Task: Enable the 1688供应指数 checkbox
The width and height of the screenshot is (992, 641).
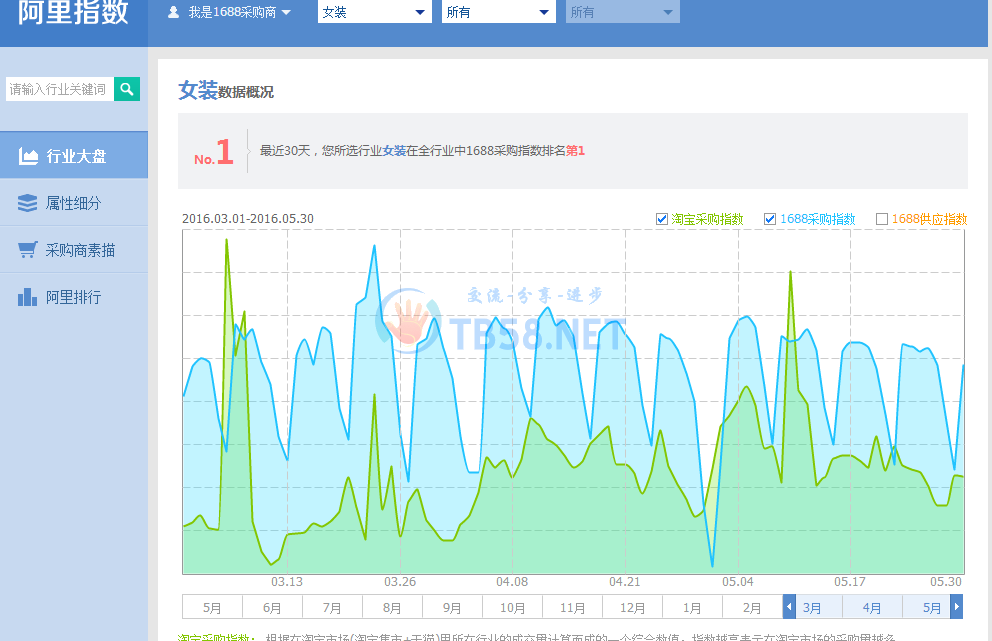Action: 882,219
